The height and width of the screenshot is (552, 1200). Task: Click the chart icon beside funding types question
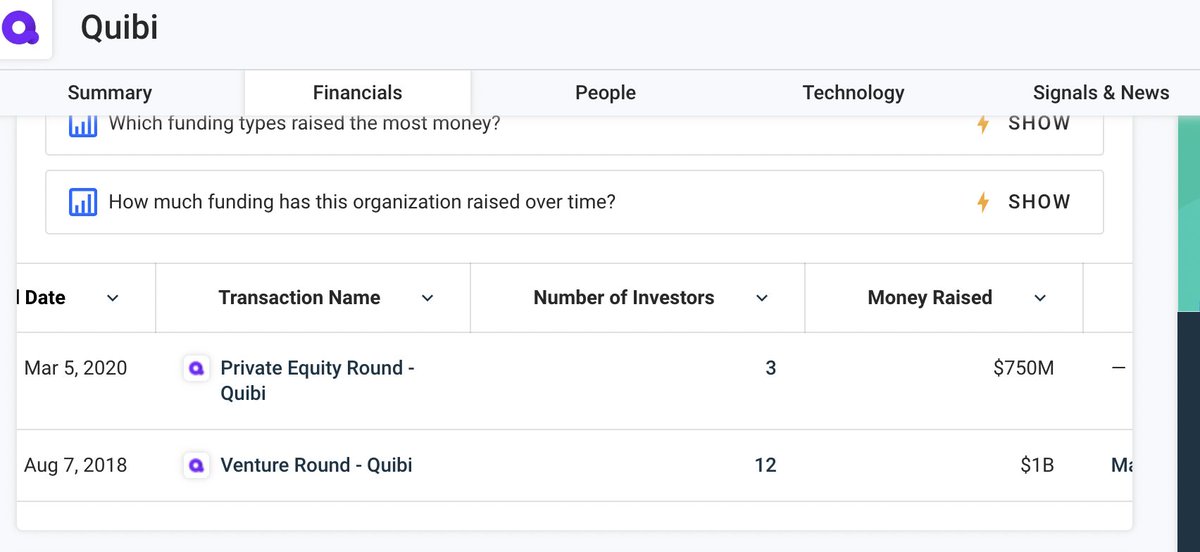[x=83, y=125]
